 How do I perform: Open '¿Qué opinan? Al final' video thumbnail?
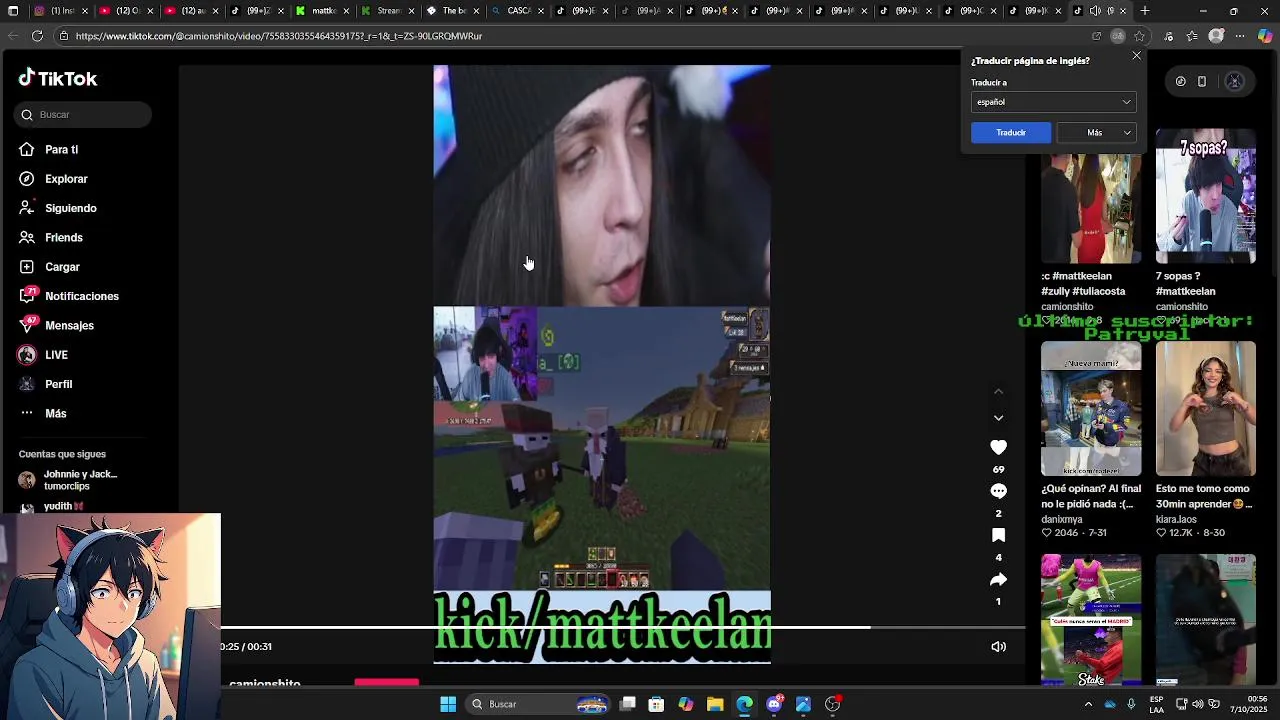[x=1091, y=408]
